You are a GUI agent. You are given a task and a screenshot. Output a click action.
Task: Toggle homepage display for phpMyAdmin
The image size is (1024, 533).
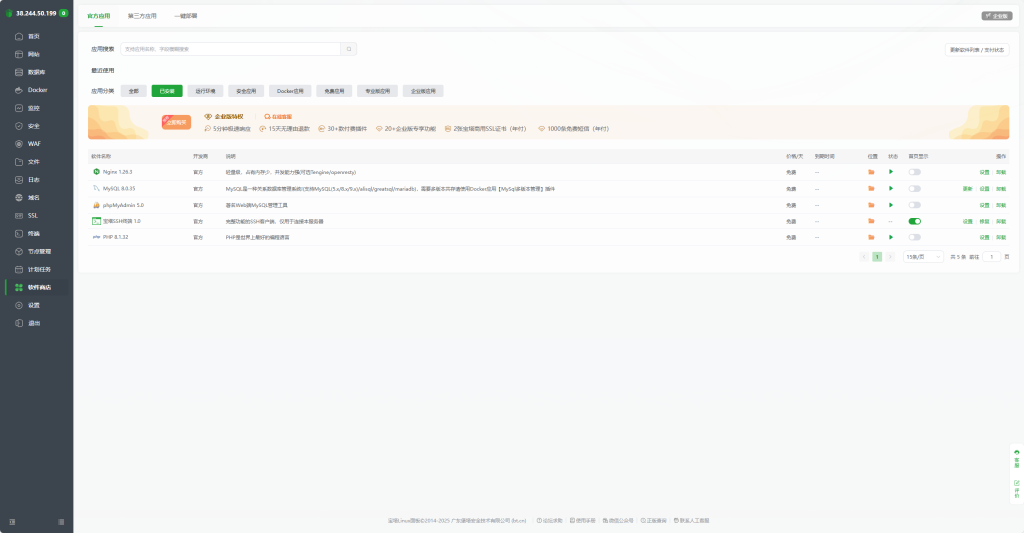914,205
